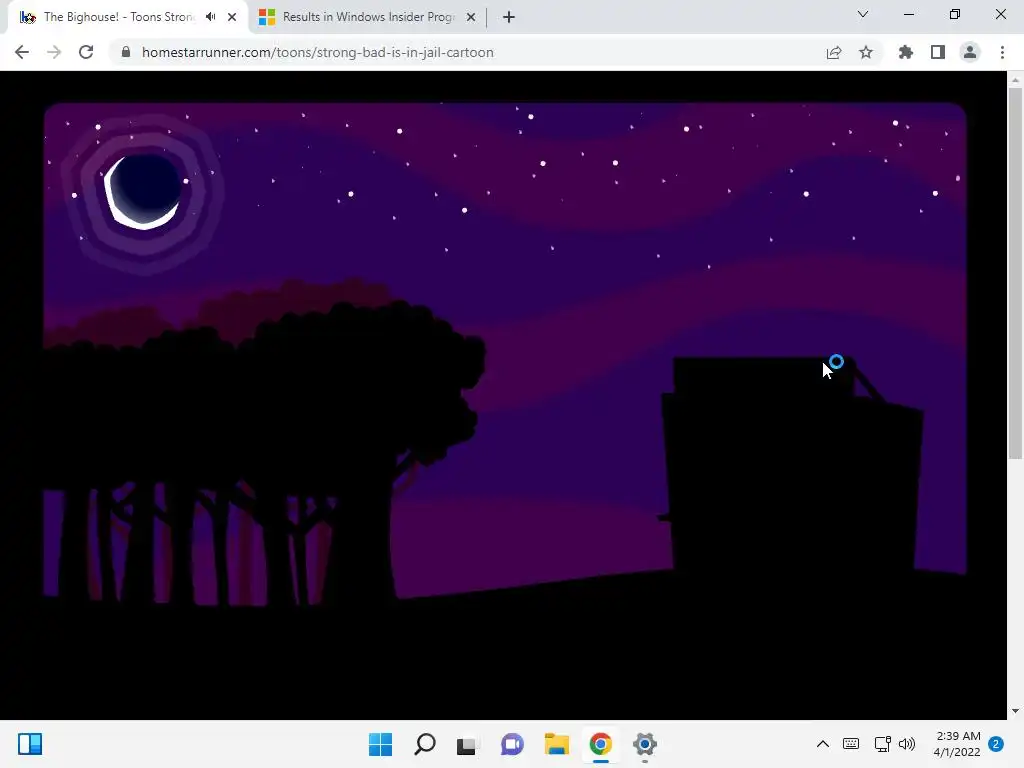Share this page via share icon

coord(833,52)
